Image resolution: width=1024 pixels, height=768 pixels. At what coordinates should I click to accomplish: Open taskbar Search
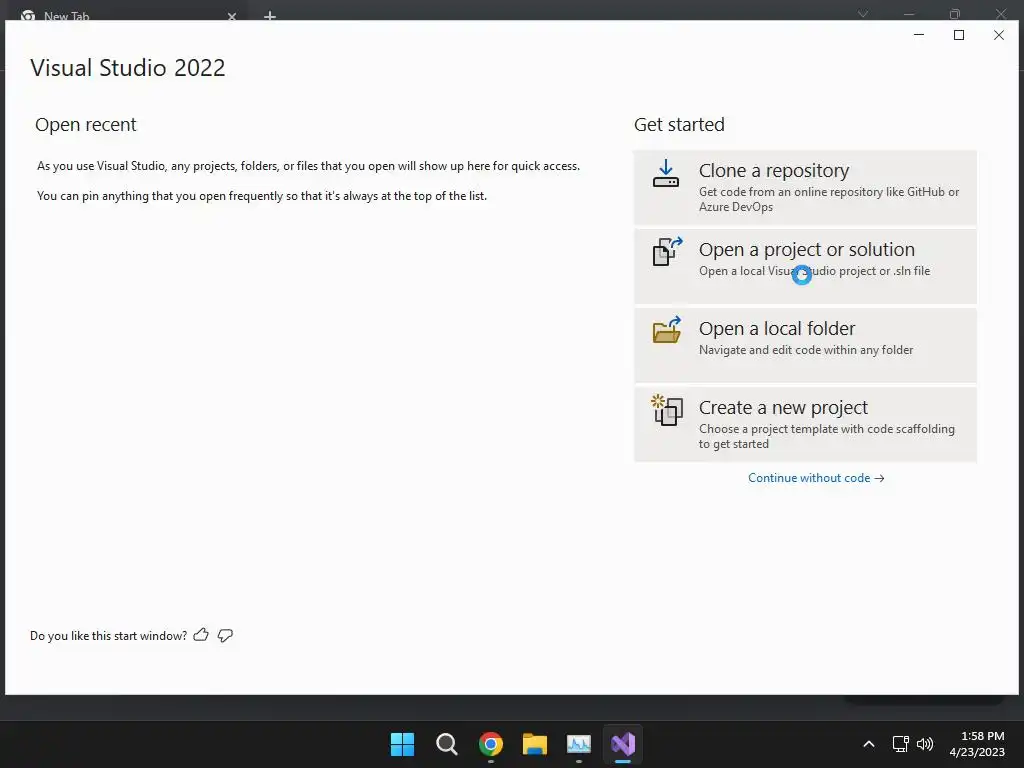447,744
